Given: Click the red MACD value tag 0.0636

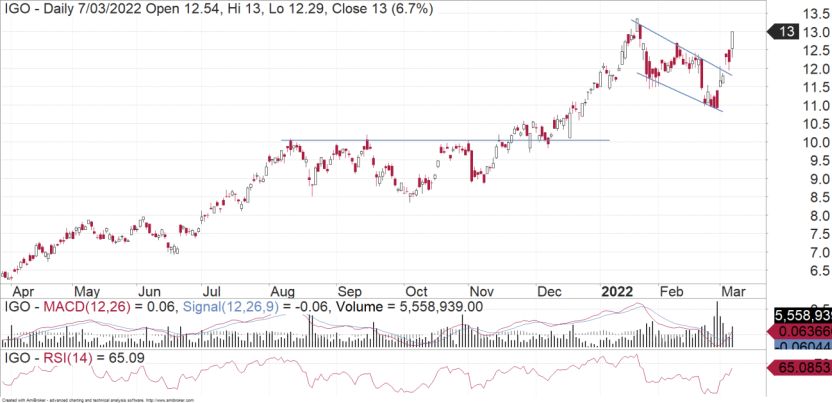Looking at the screenshot, I should click(x=801, y=331).
